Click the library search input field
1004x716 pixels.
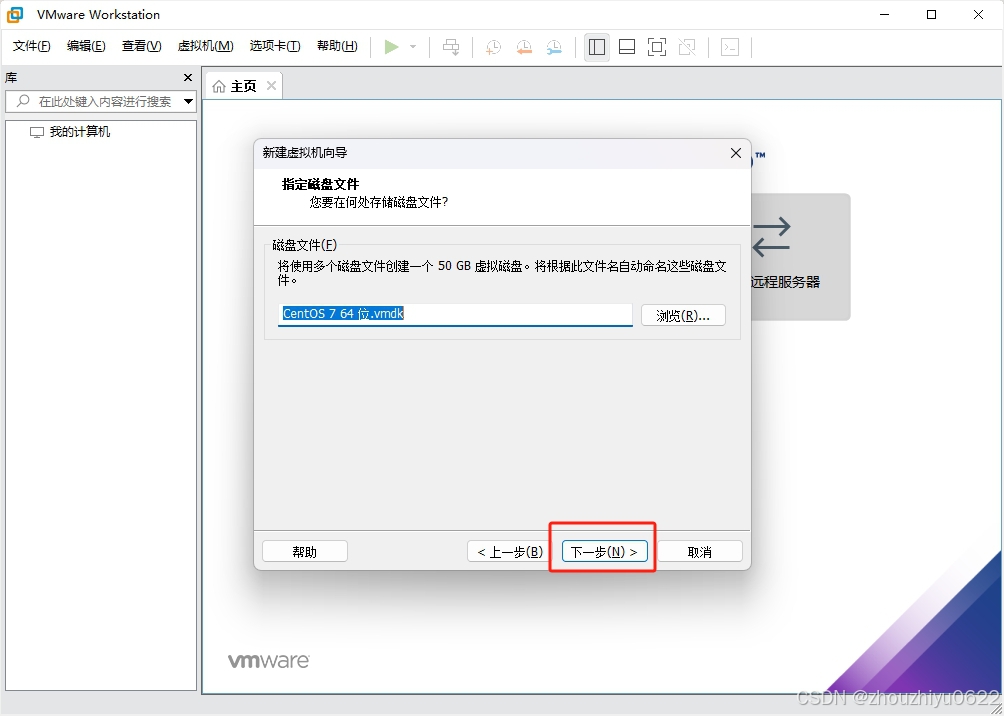[93, 101]
